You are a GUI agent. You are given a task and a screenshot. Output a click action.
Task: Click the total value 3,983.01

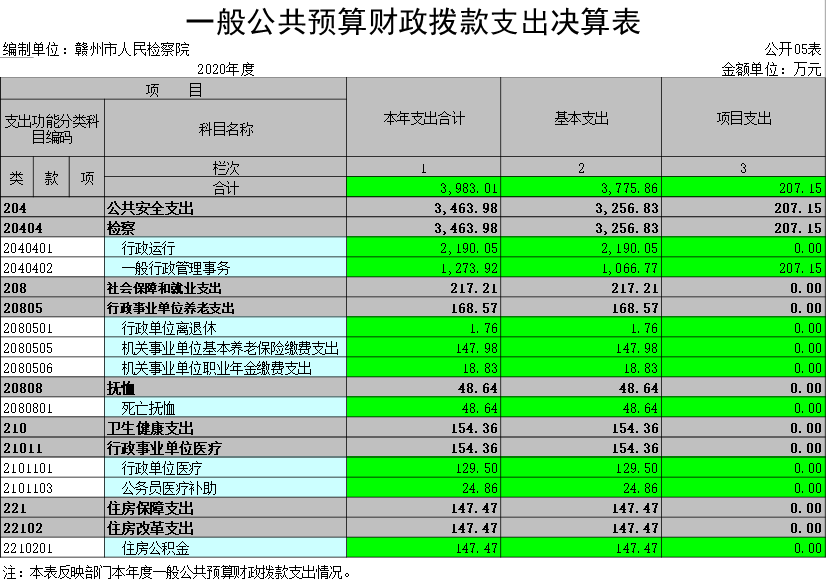[x=468, y=188]
